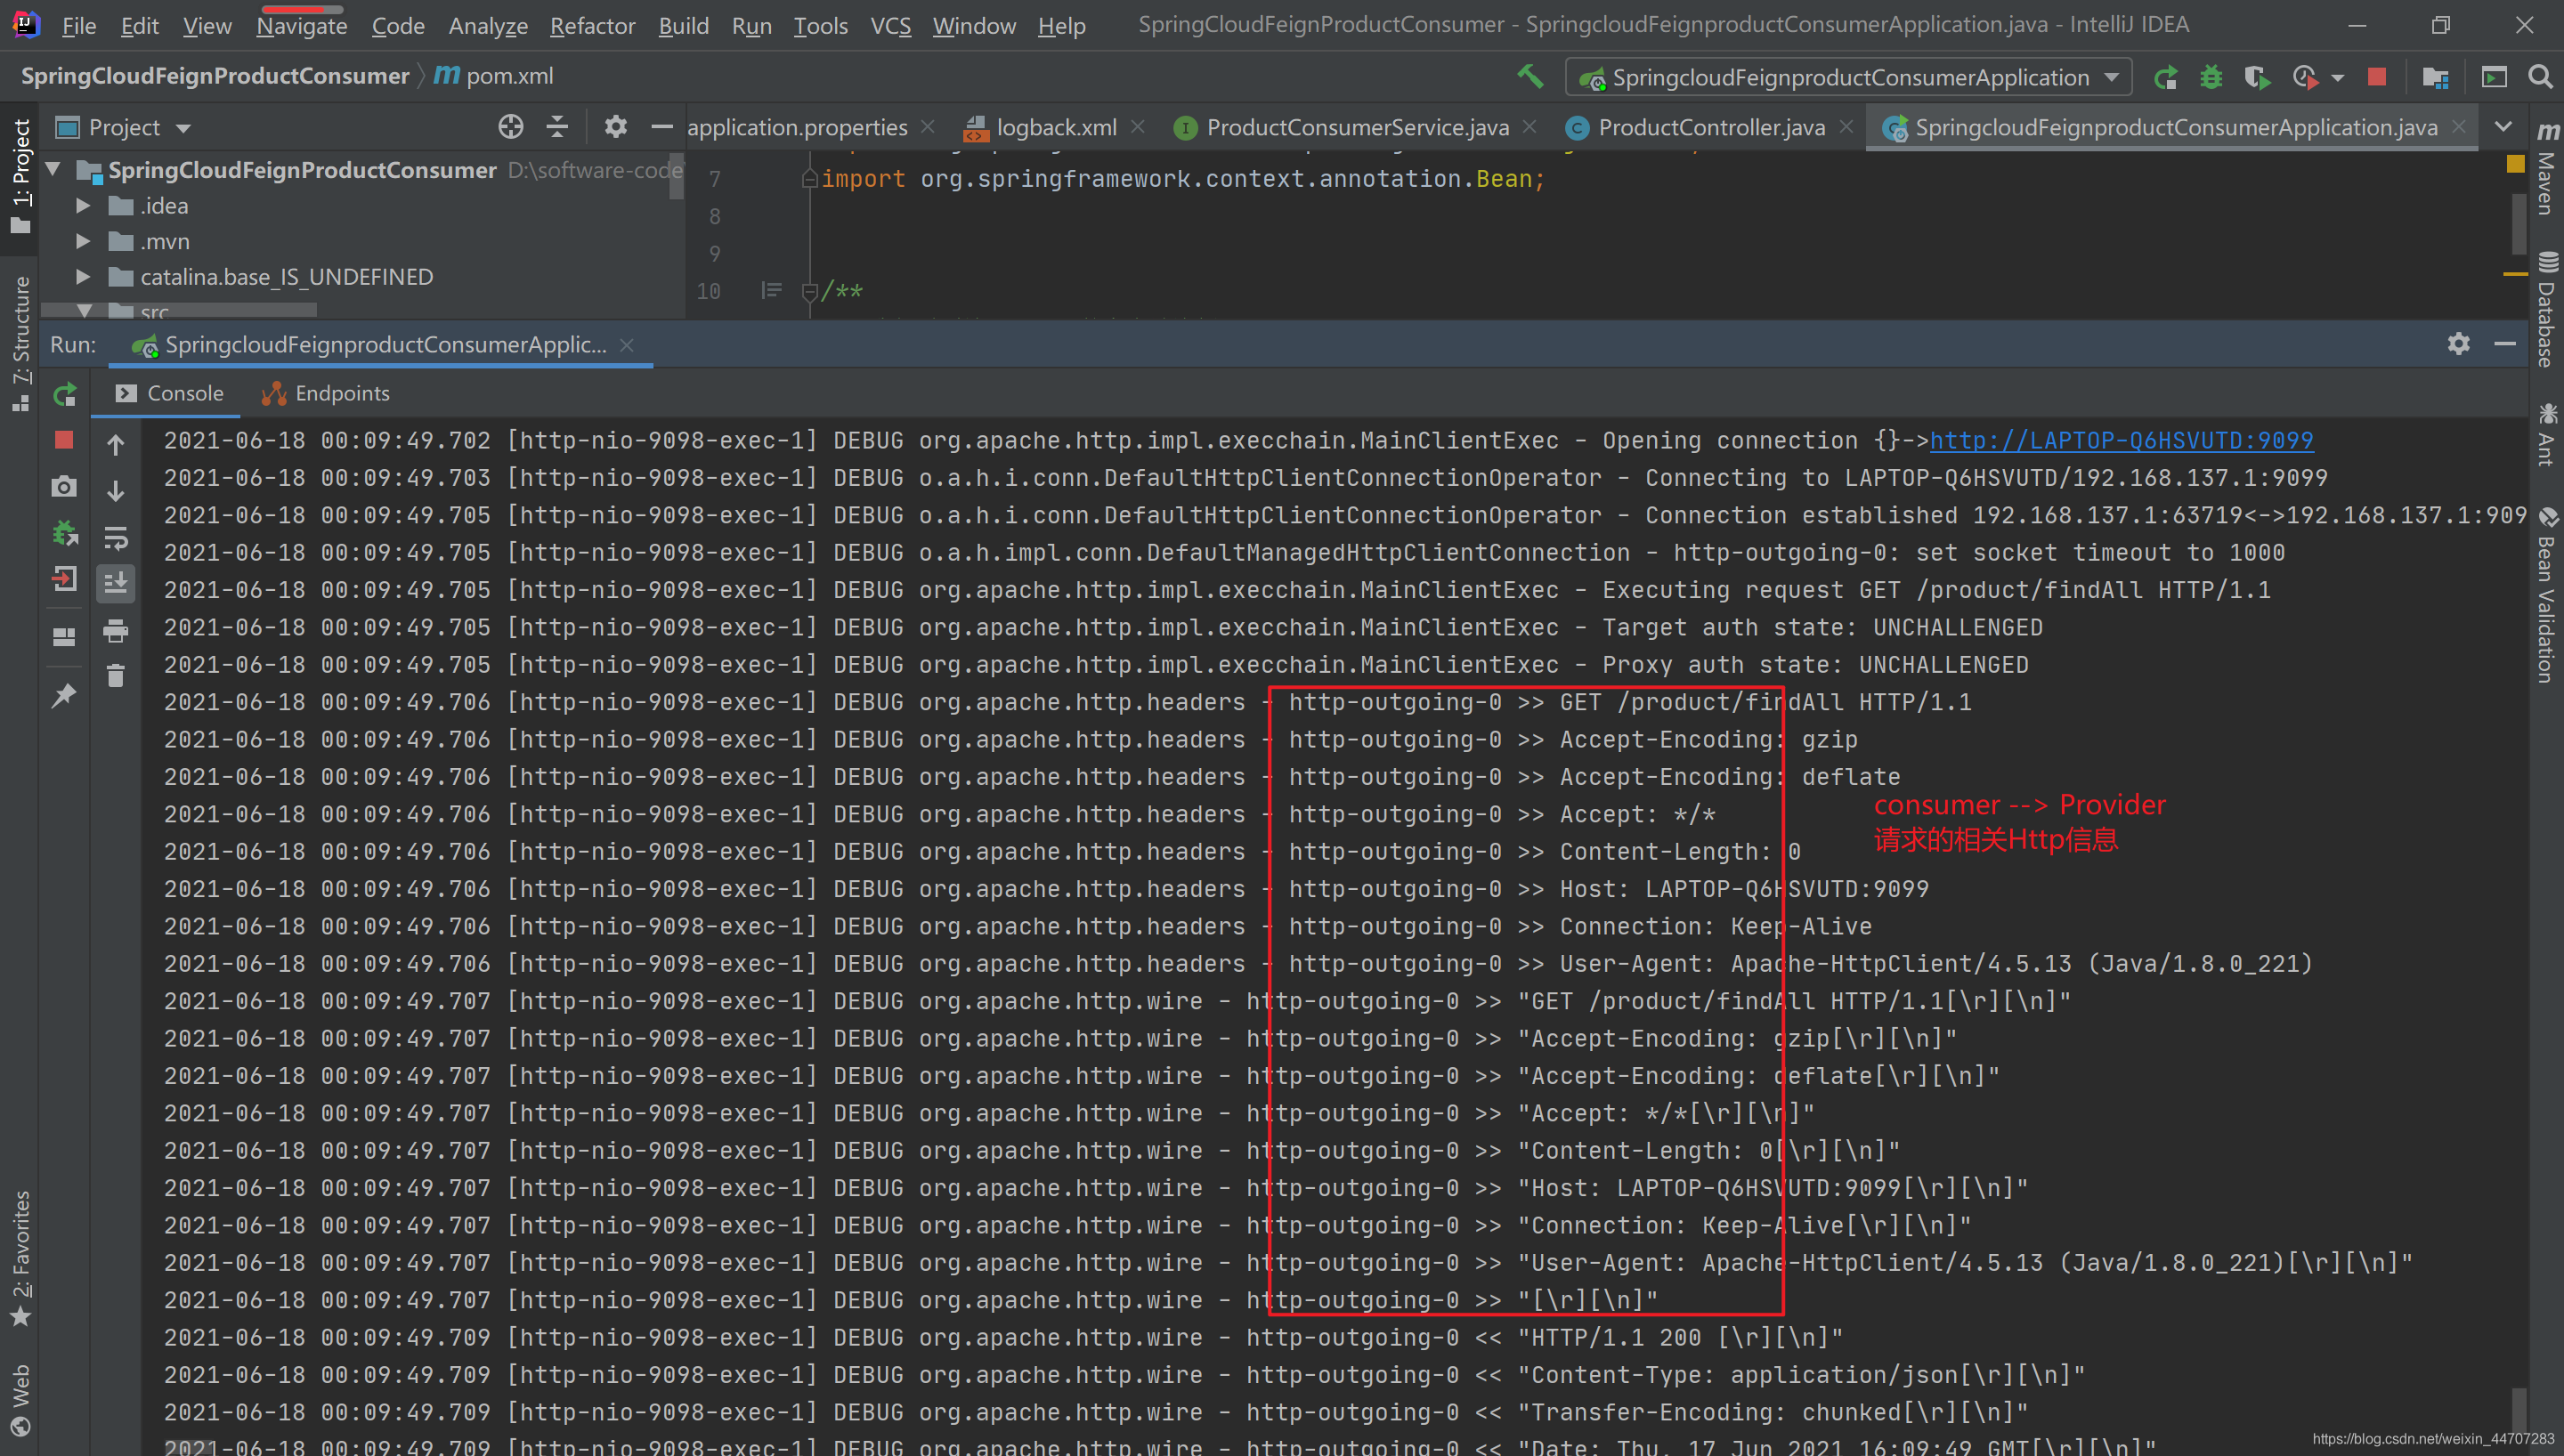Click the console vertical scrollbar
The image size is (2564, 1456).
click(2519, 1410)
